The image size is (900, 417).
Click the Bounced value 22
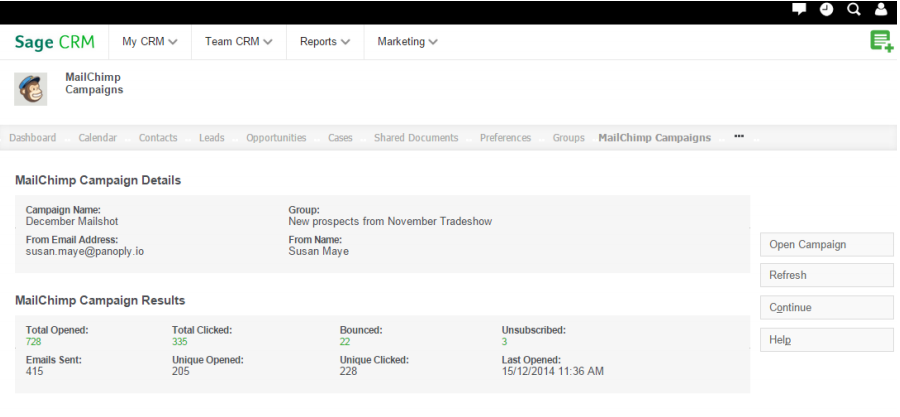(x=345, y=342)
